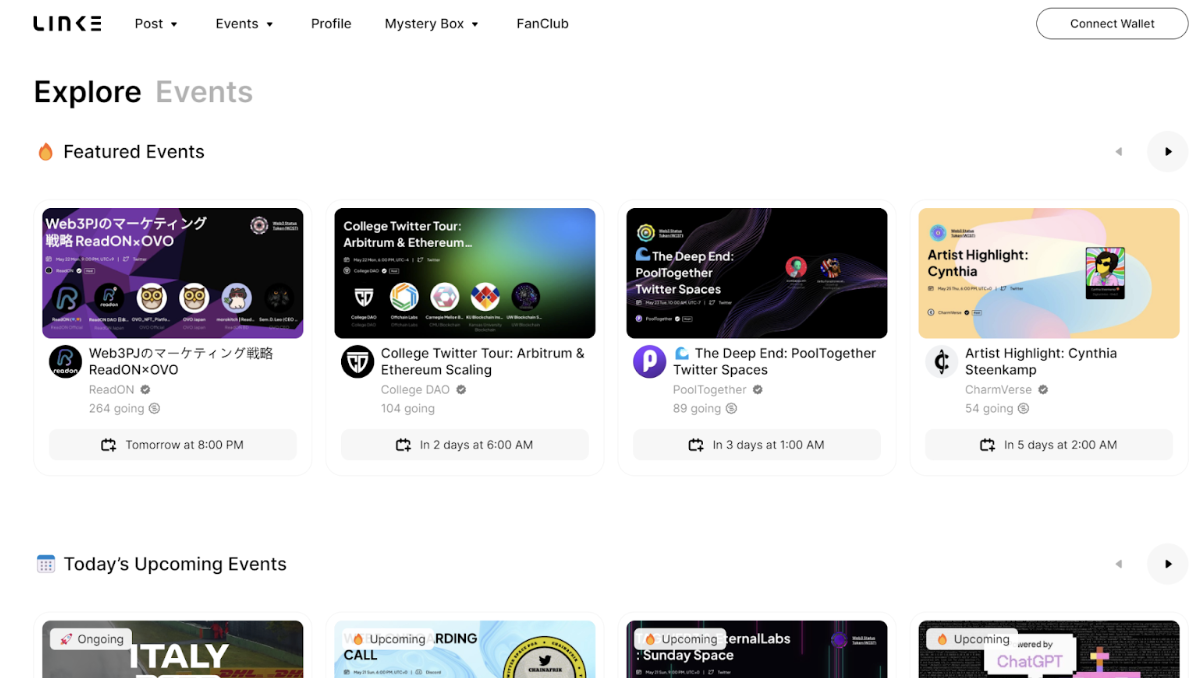Image resolution: width=1202 pixels, height=678 pixels.
Task: Open the upcoming Sunday Space event card
Action: (757, 649)
